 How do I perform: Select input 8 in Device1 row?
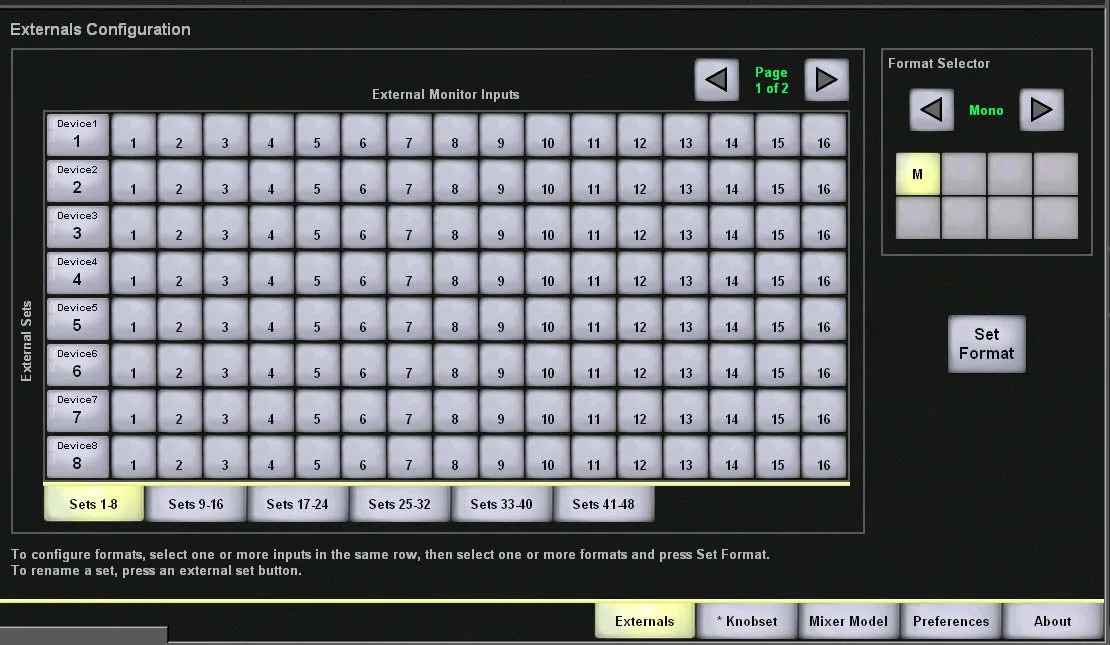[x=455, y=135]
